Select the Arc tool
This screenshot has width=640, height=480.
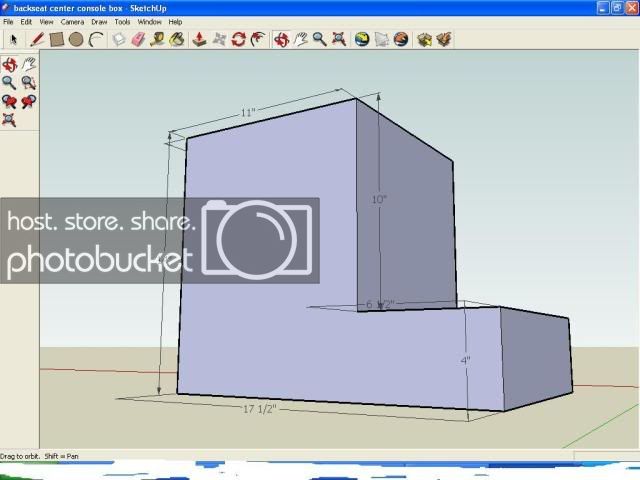coord(96,40)
